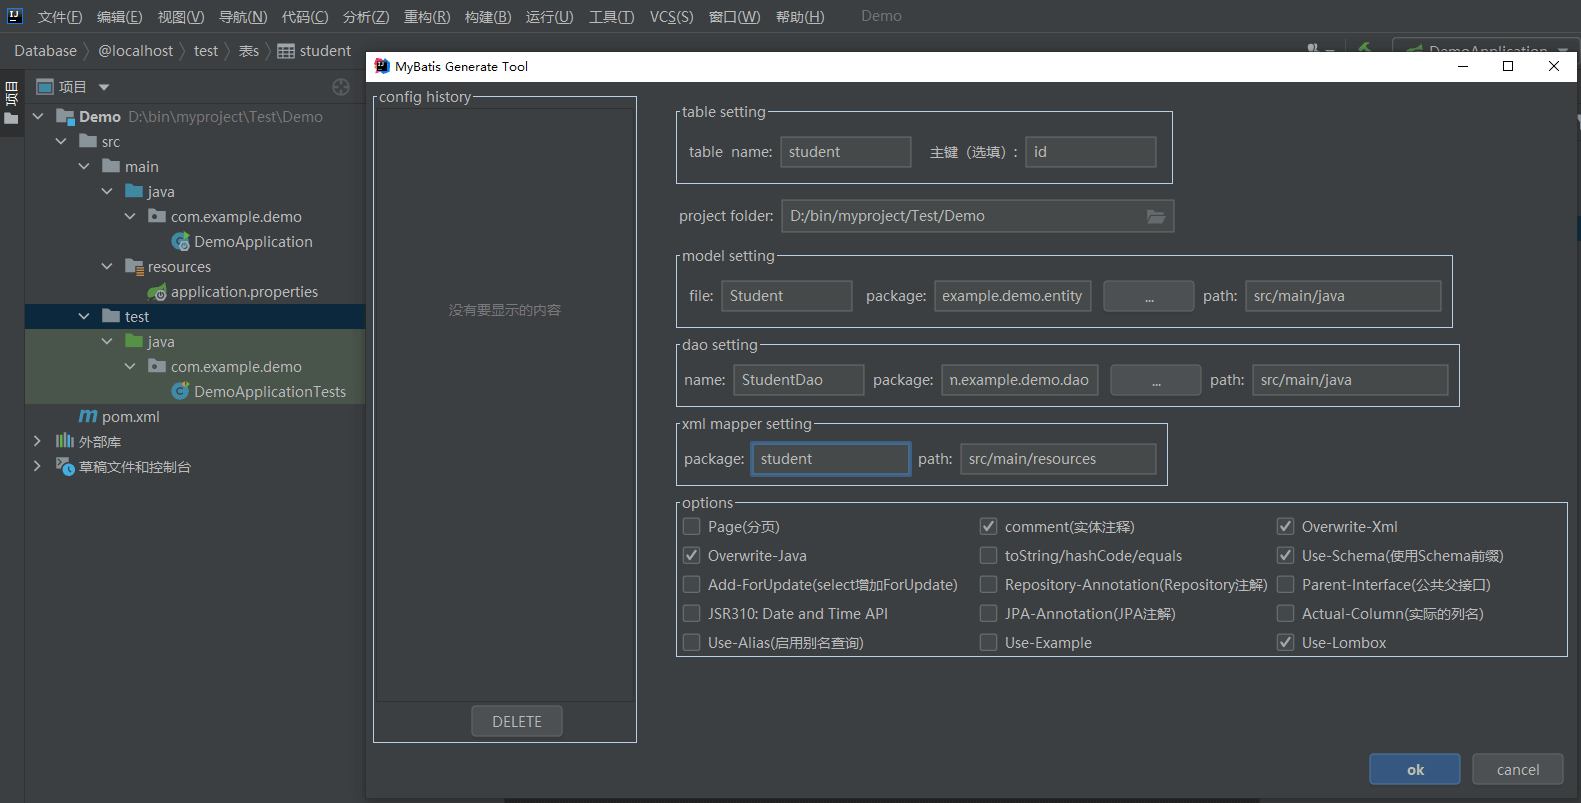Screen dimensions: 1581x803
Task: Open application.properties in resources
Action: point(244,292)
